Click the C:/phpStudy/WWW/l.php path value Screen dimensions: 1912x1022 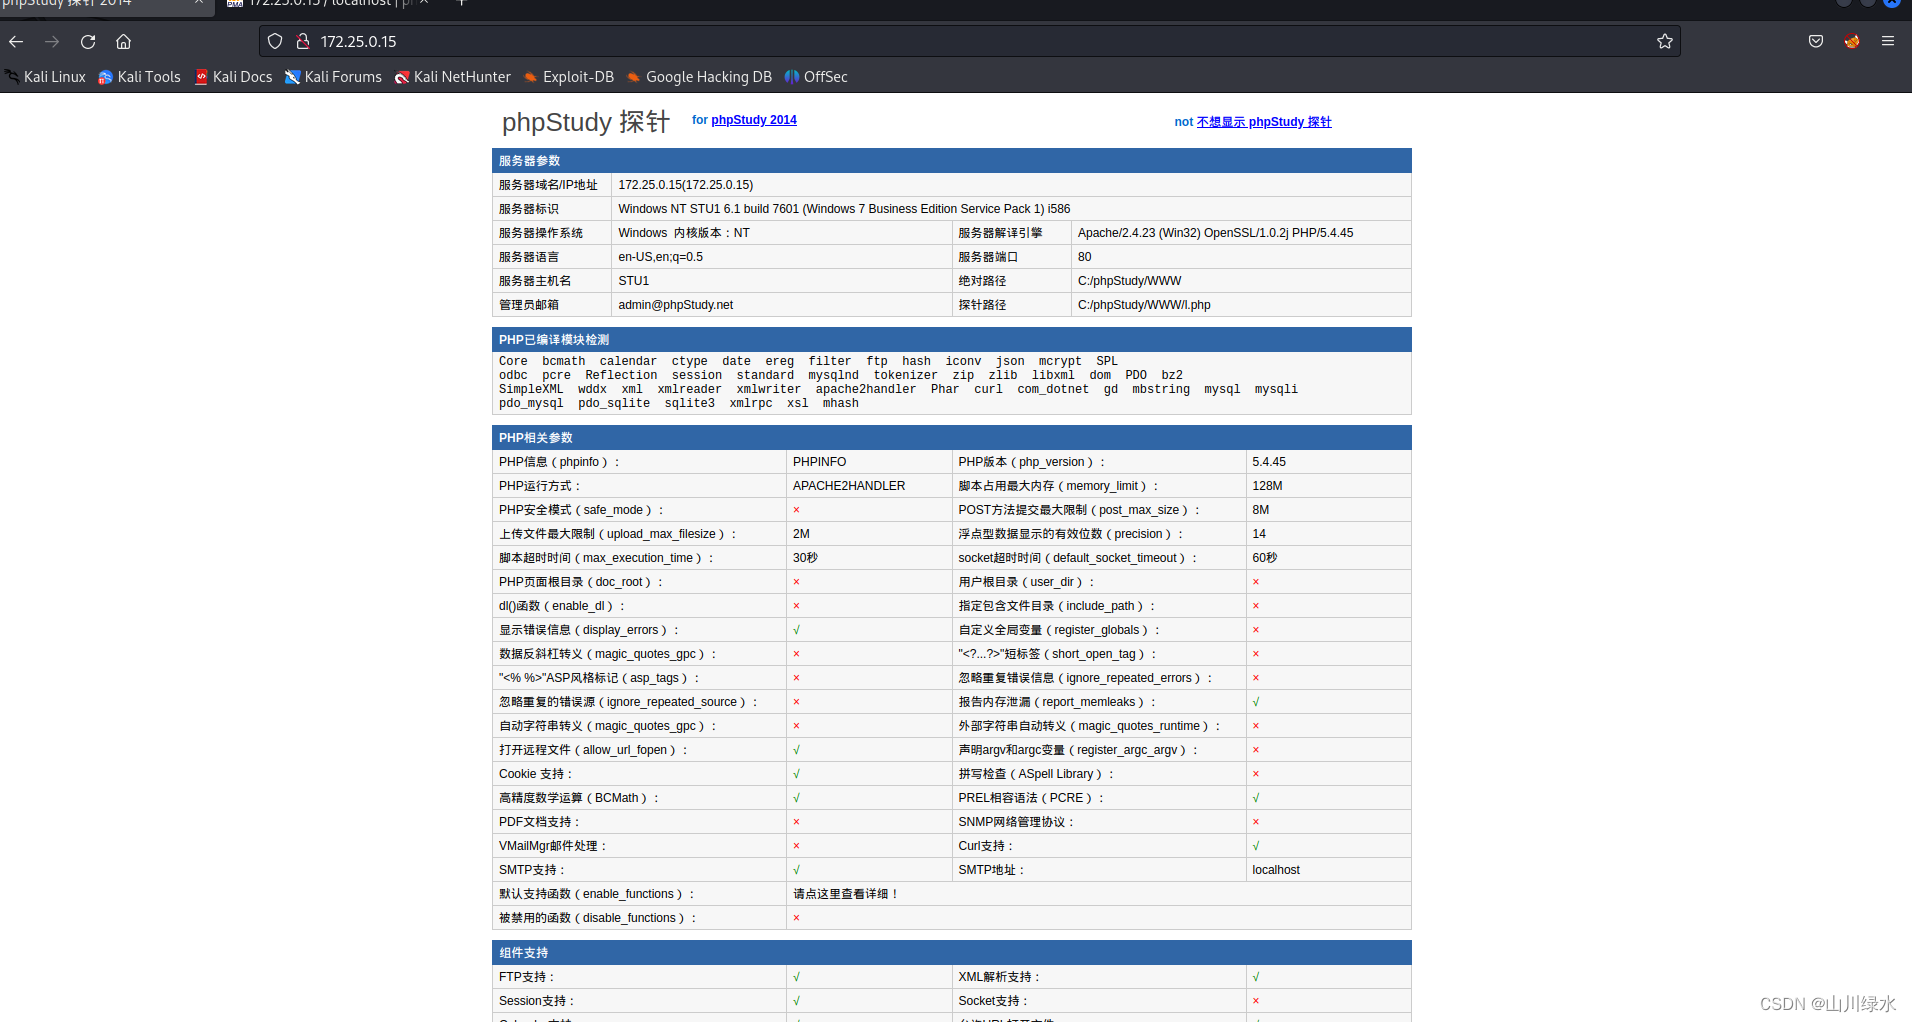pos(1144,305)
